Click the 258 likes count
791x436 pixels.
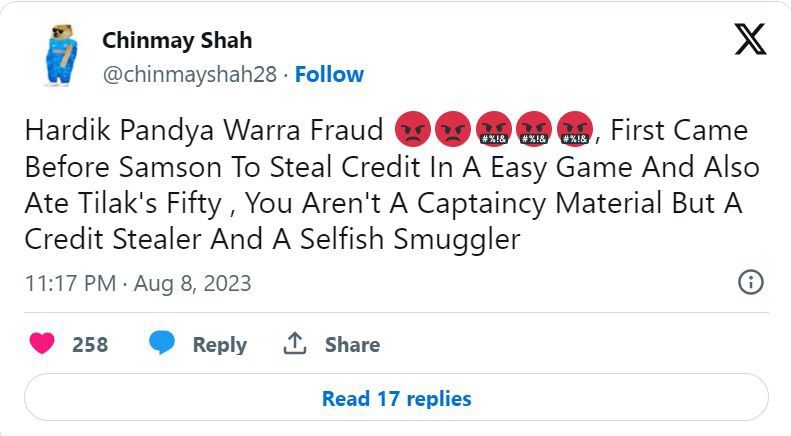[90, 344]
